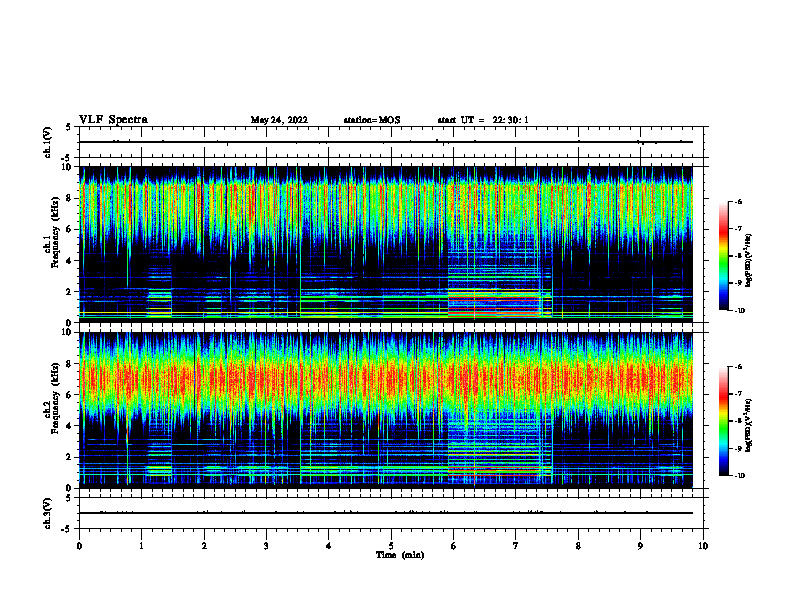Click time axis tick label "7"
The width and height of the screenshot is (792, 612).
pos(516,546)
